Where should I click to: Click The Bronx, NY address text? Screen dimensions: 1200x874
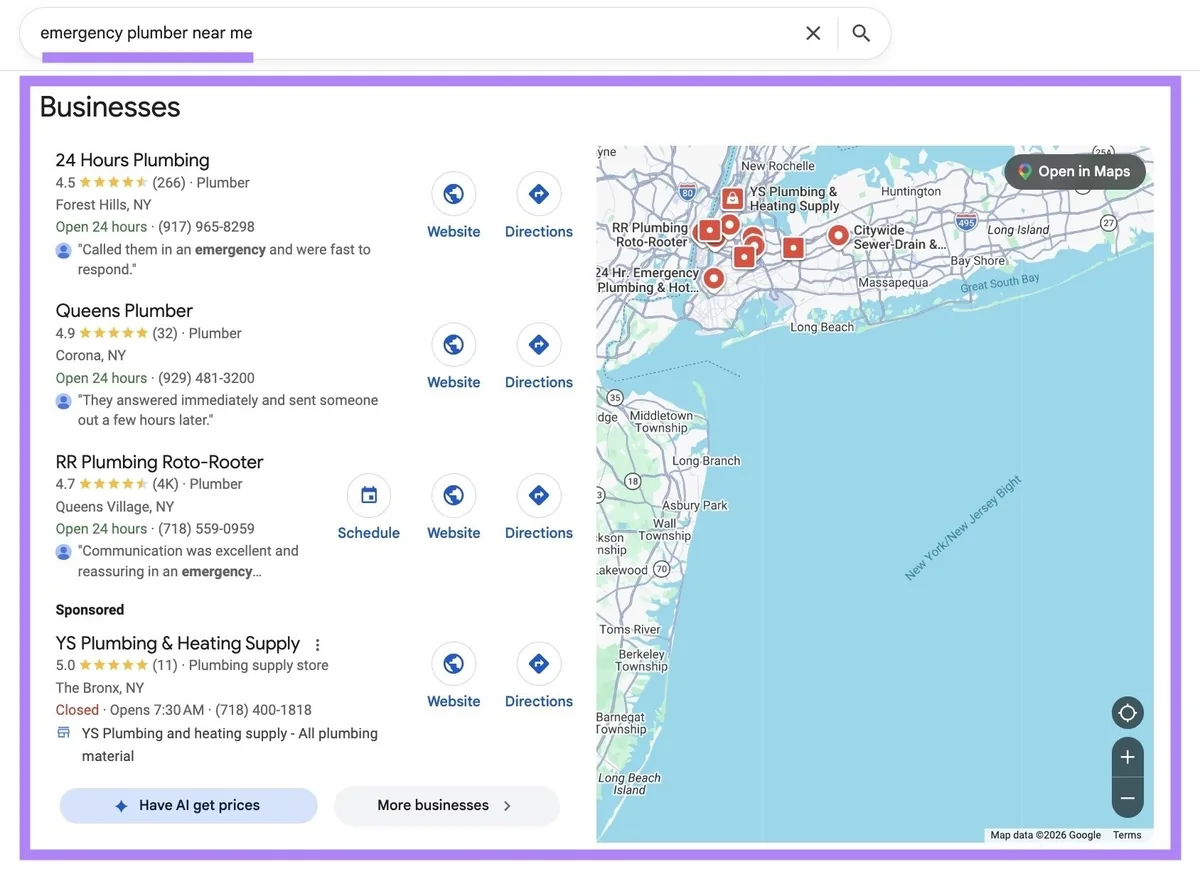click(x=100, y=688)
